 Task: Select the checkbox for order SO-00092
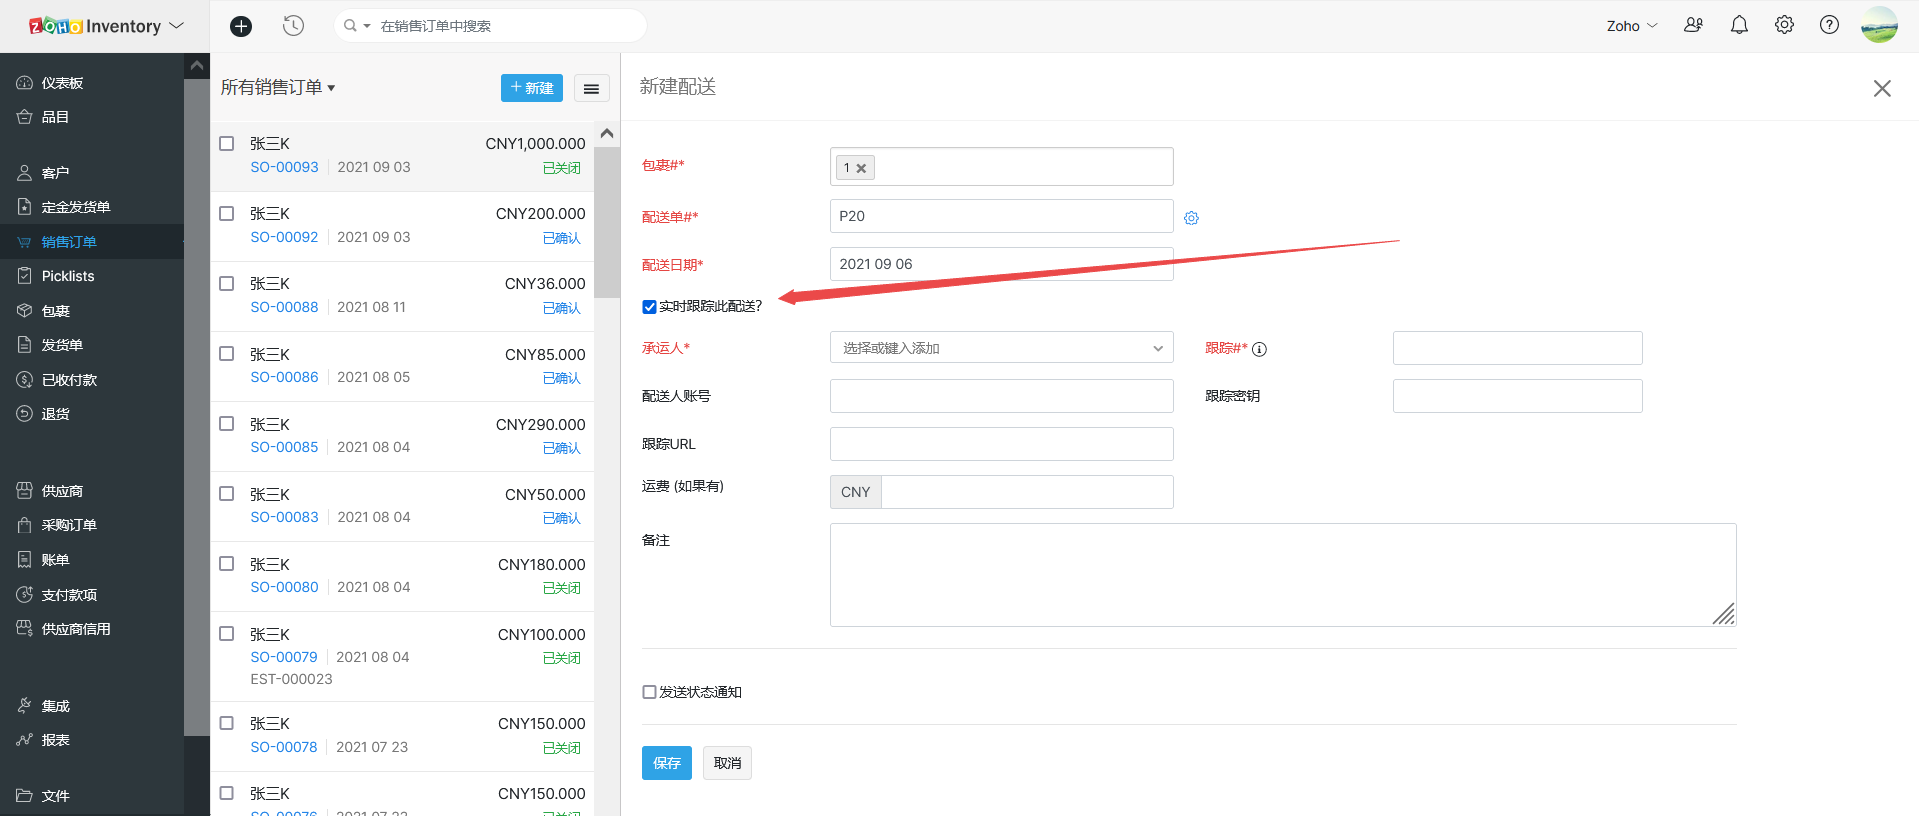coord(227,214)
